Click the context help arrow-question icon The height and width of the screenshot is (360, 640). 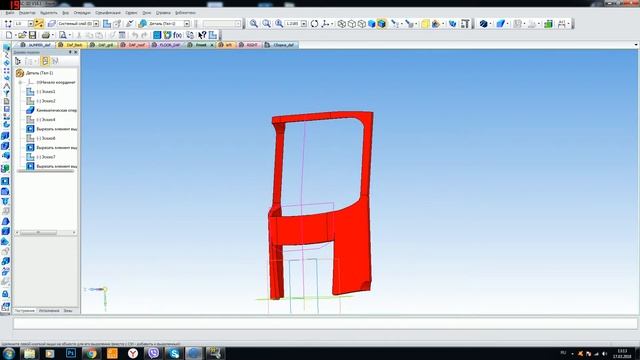click(x=202, y=36)
